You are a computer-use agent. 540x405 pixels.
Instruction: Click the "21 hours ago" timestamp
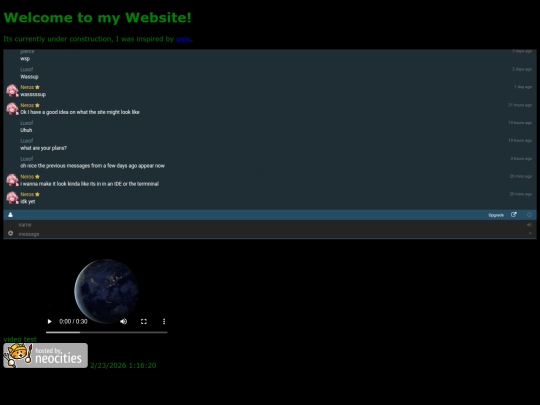pos(520,105)
